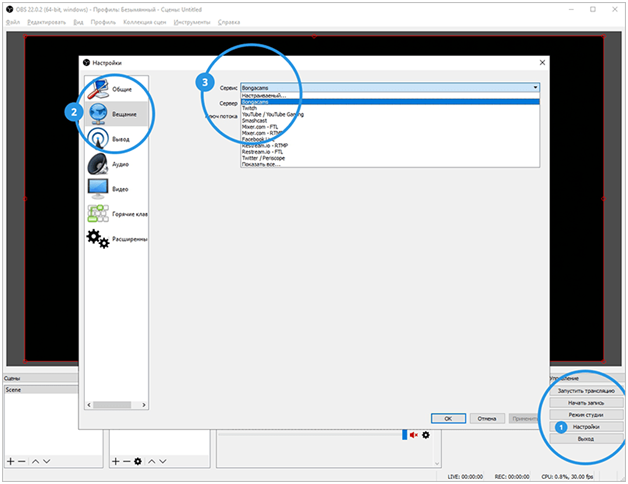Open the Вид menu
The image size is (628, 484).
point(78,22)
